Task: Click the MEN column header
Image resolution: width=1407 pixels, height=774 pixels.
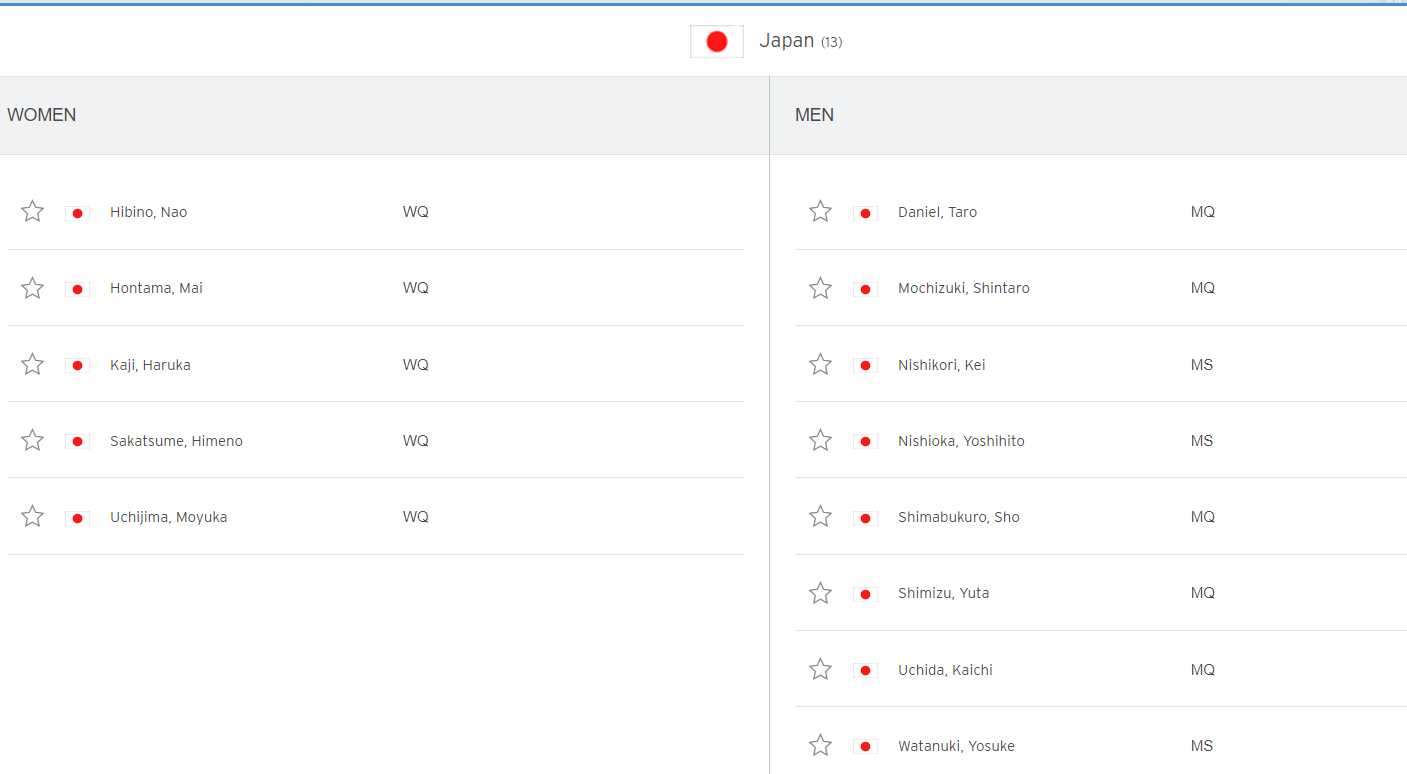Action: tap(814, 115)
